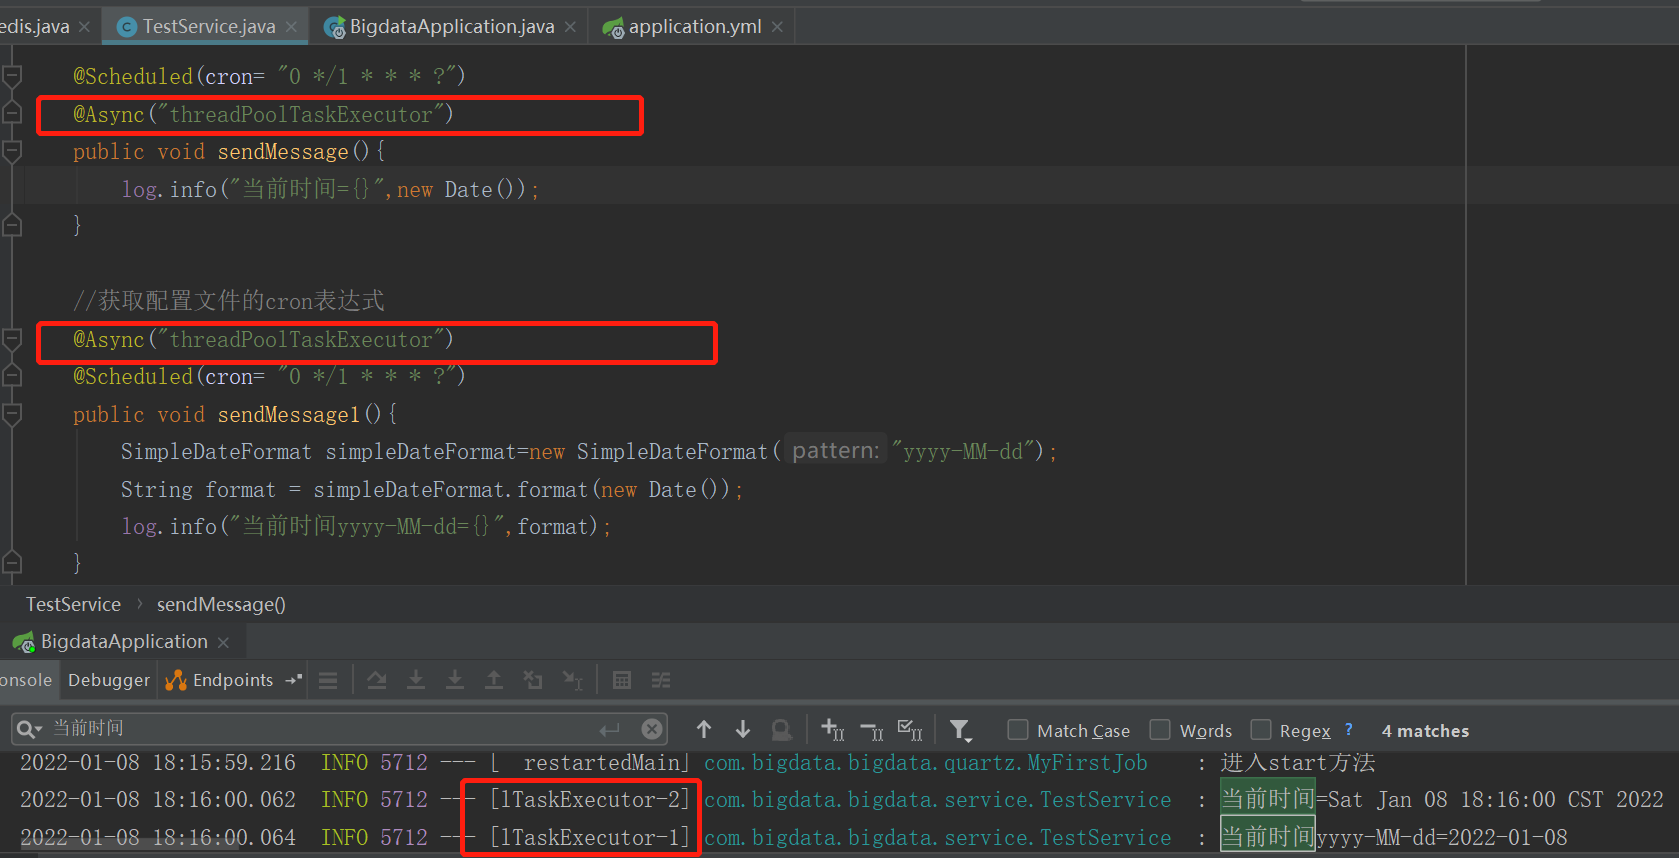Click the Force Step Into debugger icon
This screenshot has height=858, width=1679.
tap(455, 681)
